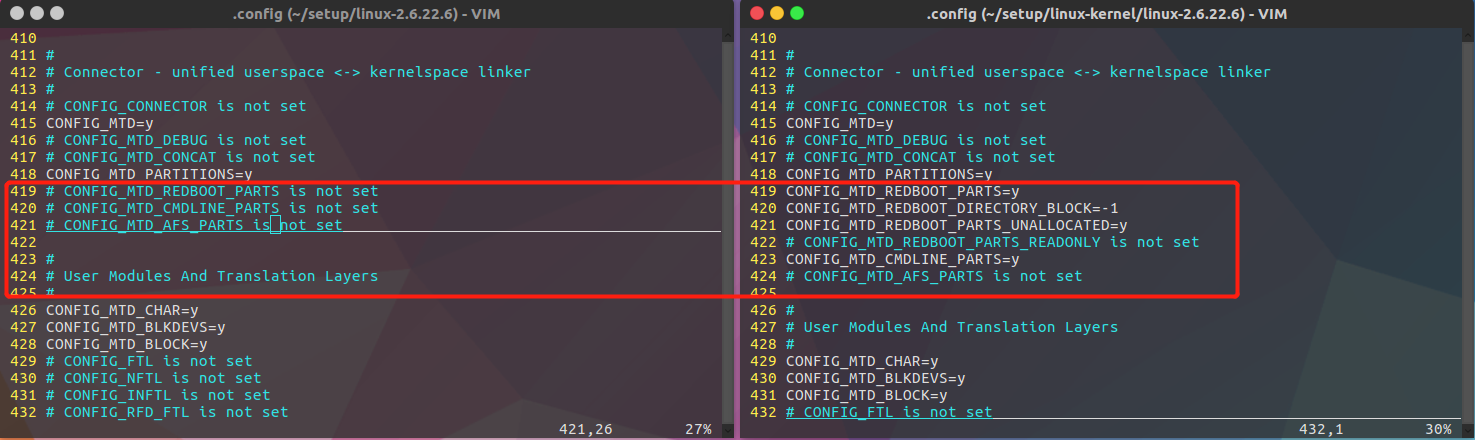Click '# CONFIG_INFTL is not set' in left window
This screenshot has width=1475, height=440.
point(158,395)
